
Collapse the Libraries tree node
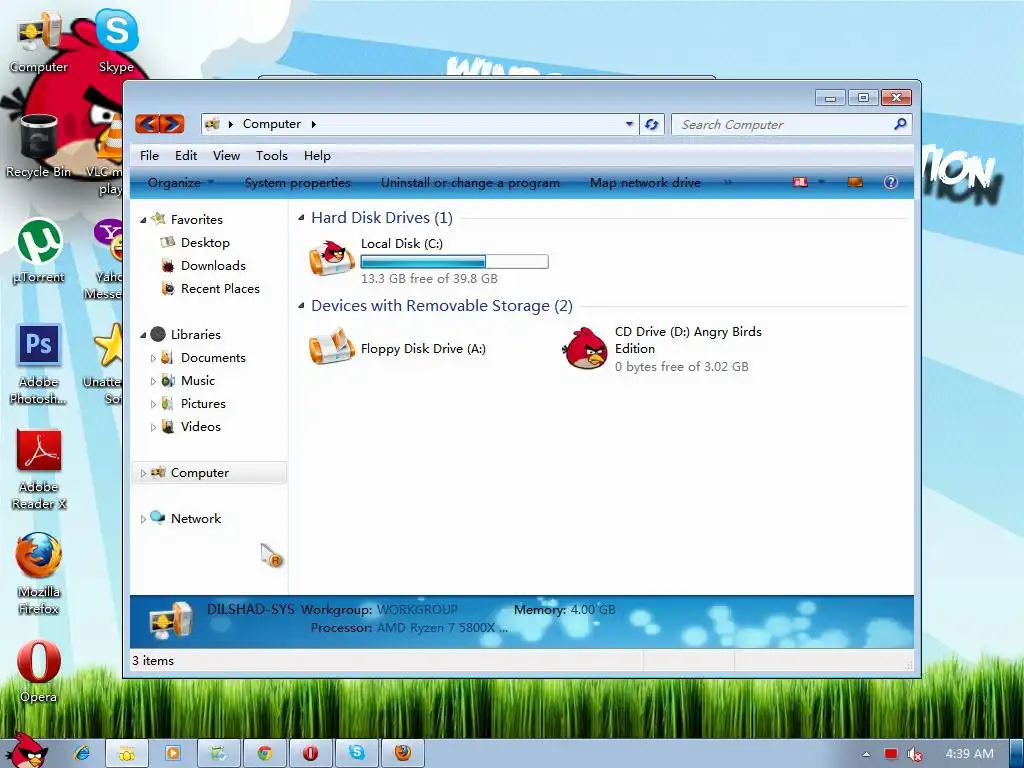click(143, 335)
